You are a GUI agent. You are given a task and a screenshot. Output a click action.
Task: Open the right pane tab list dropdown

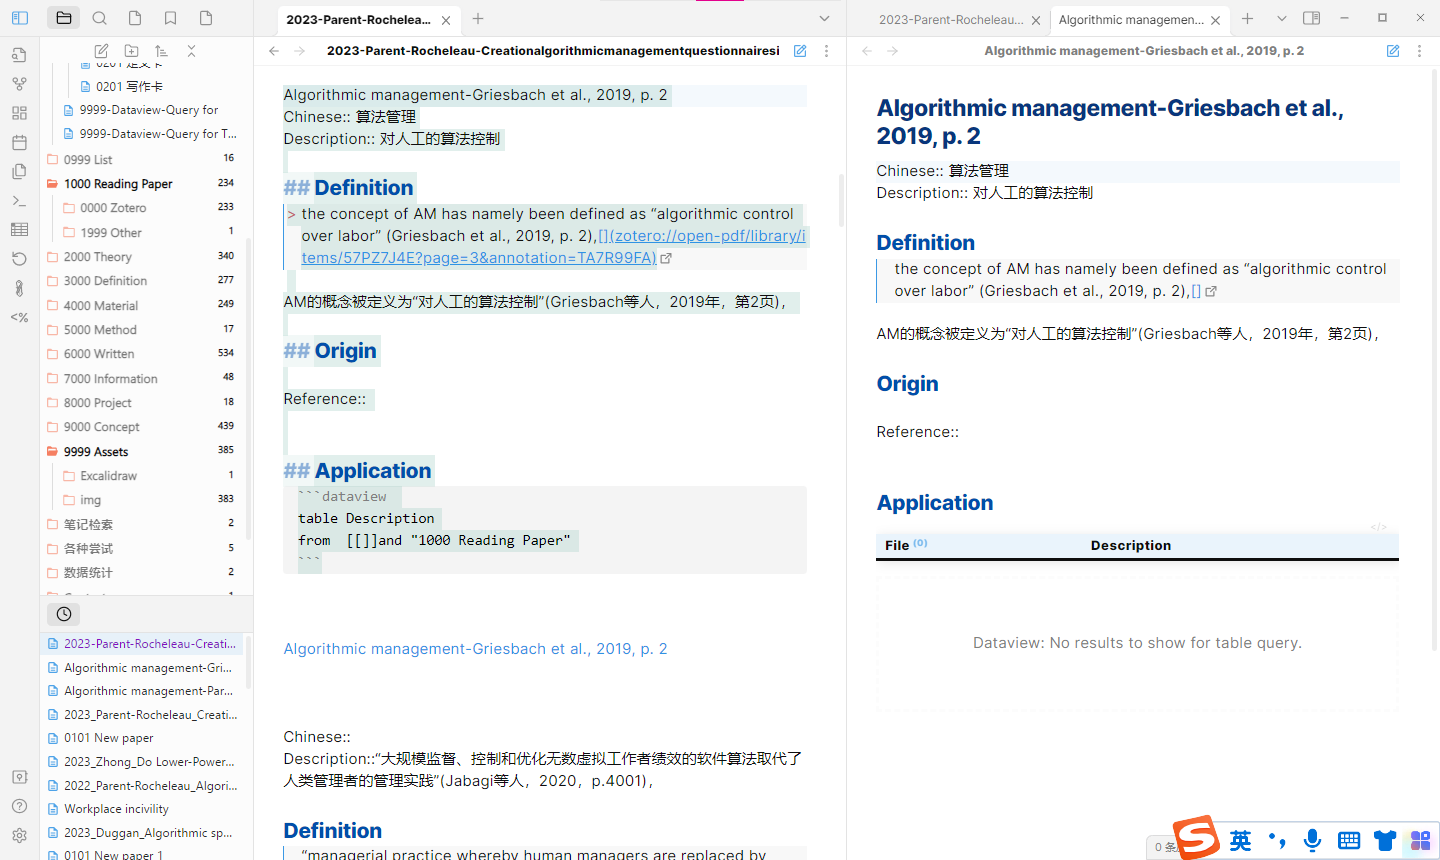1281,18
